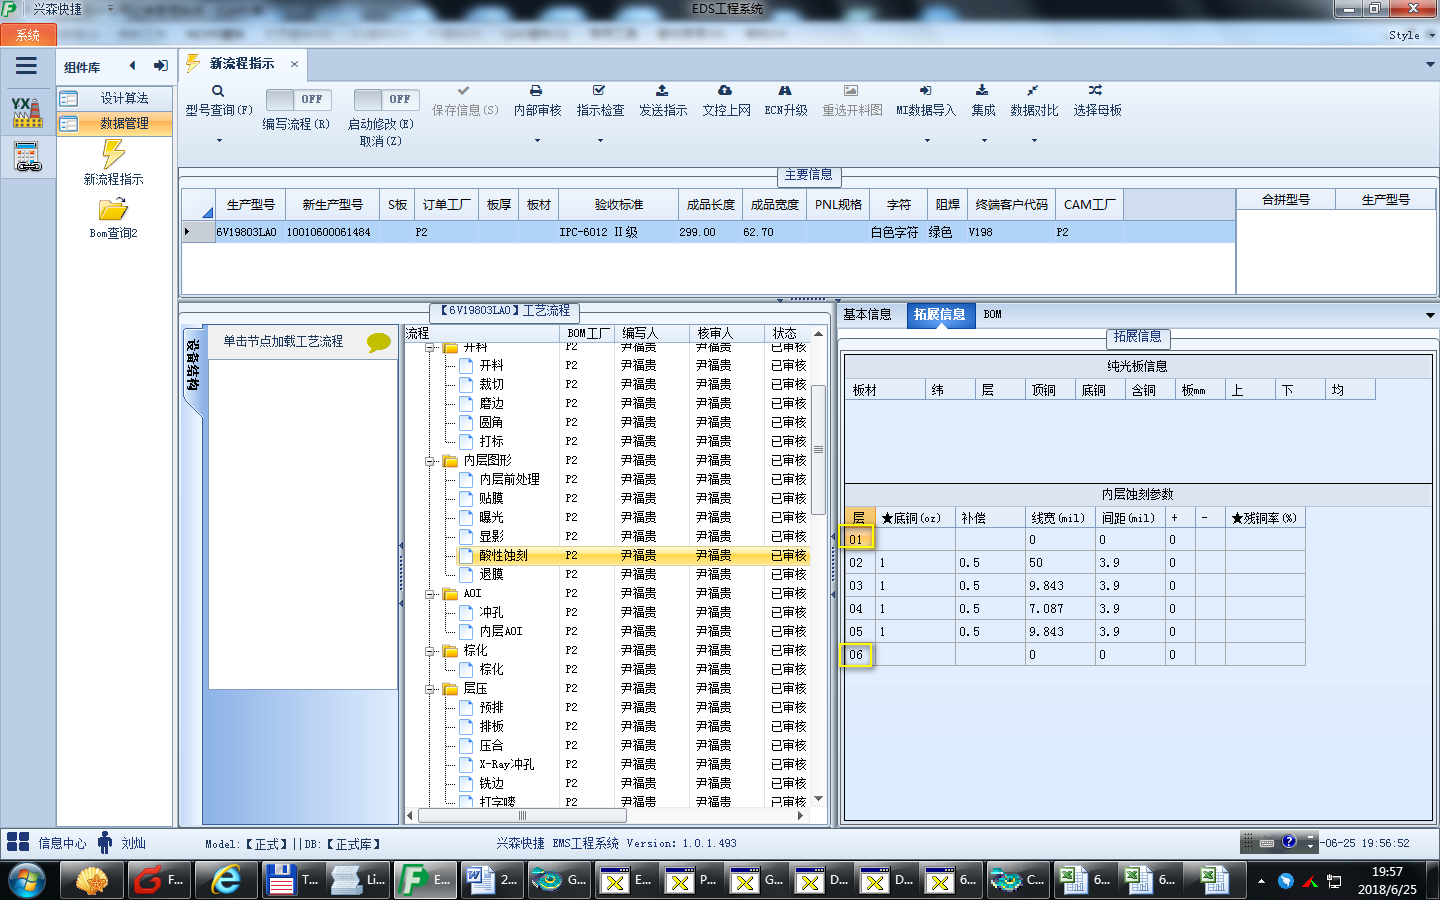
Task: Select the 内层AOI process node
Action: click(x=501, y=631)
